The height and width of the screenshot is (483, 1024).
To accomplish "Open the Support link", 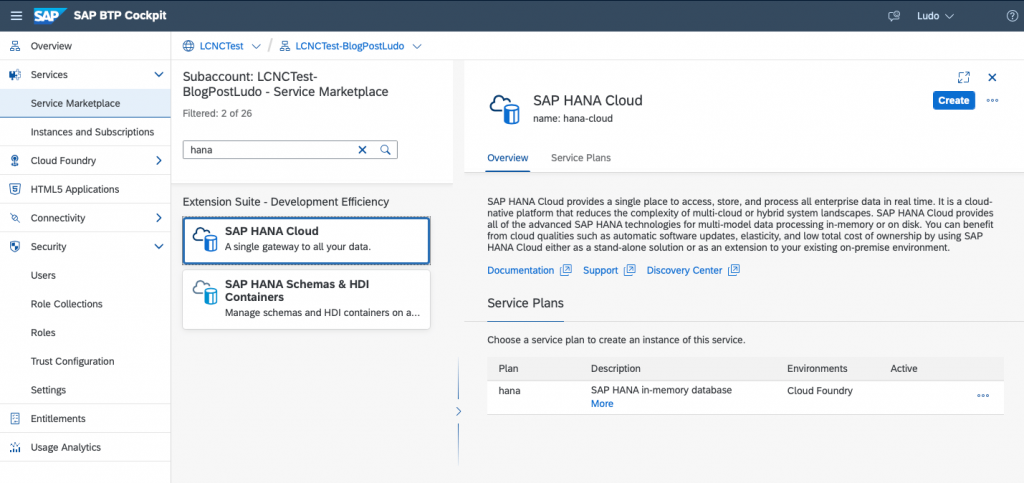I will (x=600, y=270).
